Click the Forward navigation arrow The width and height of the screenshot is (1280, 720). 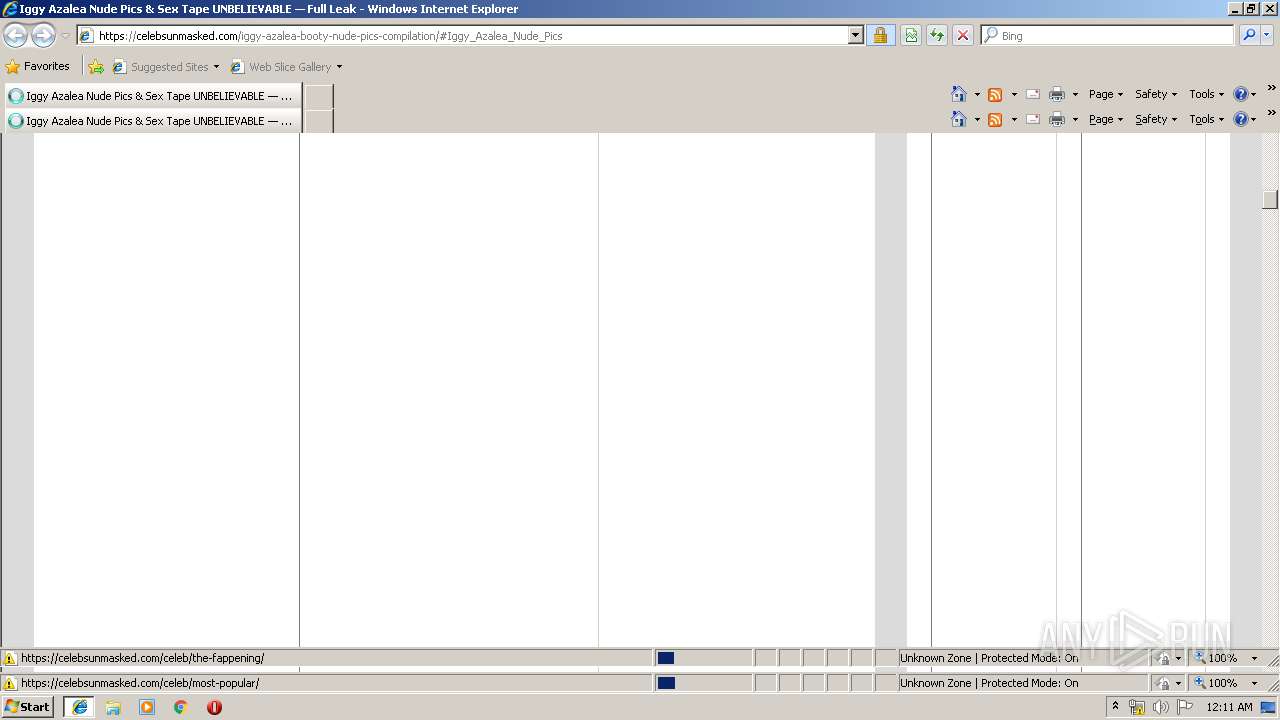pyautogui.click(x=43, y=36)
